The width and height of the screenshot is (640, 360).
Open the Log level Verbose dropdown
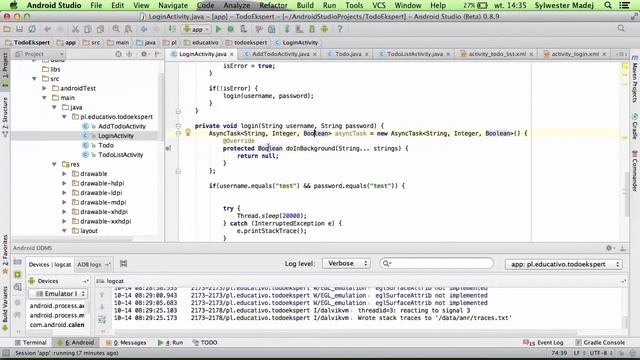(x=347, y=264)
